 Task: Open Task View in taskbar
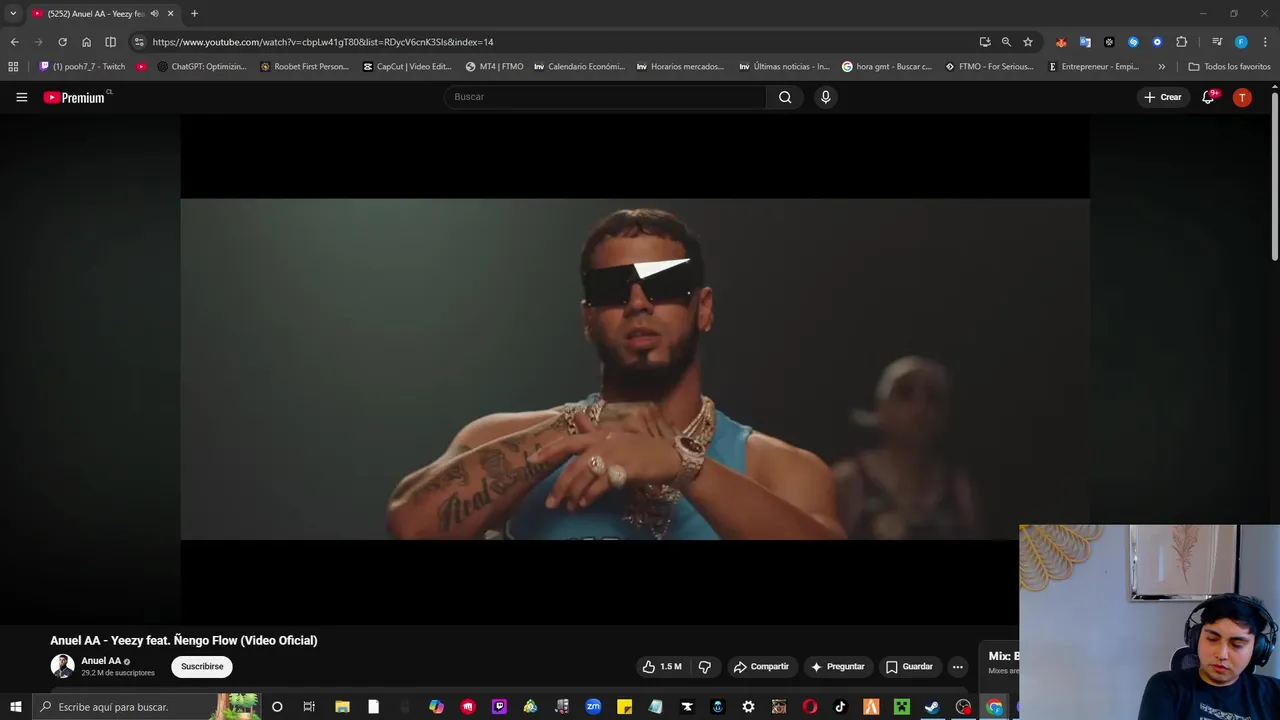tap(309, 707)
